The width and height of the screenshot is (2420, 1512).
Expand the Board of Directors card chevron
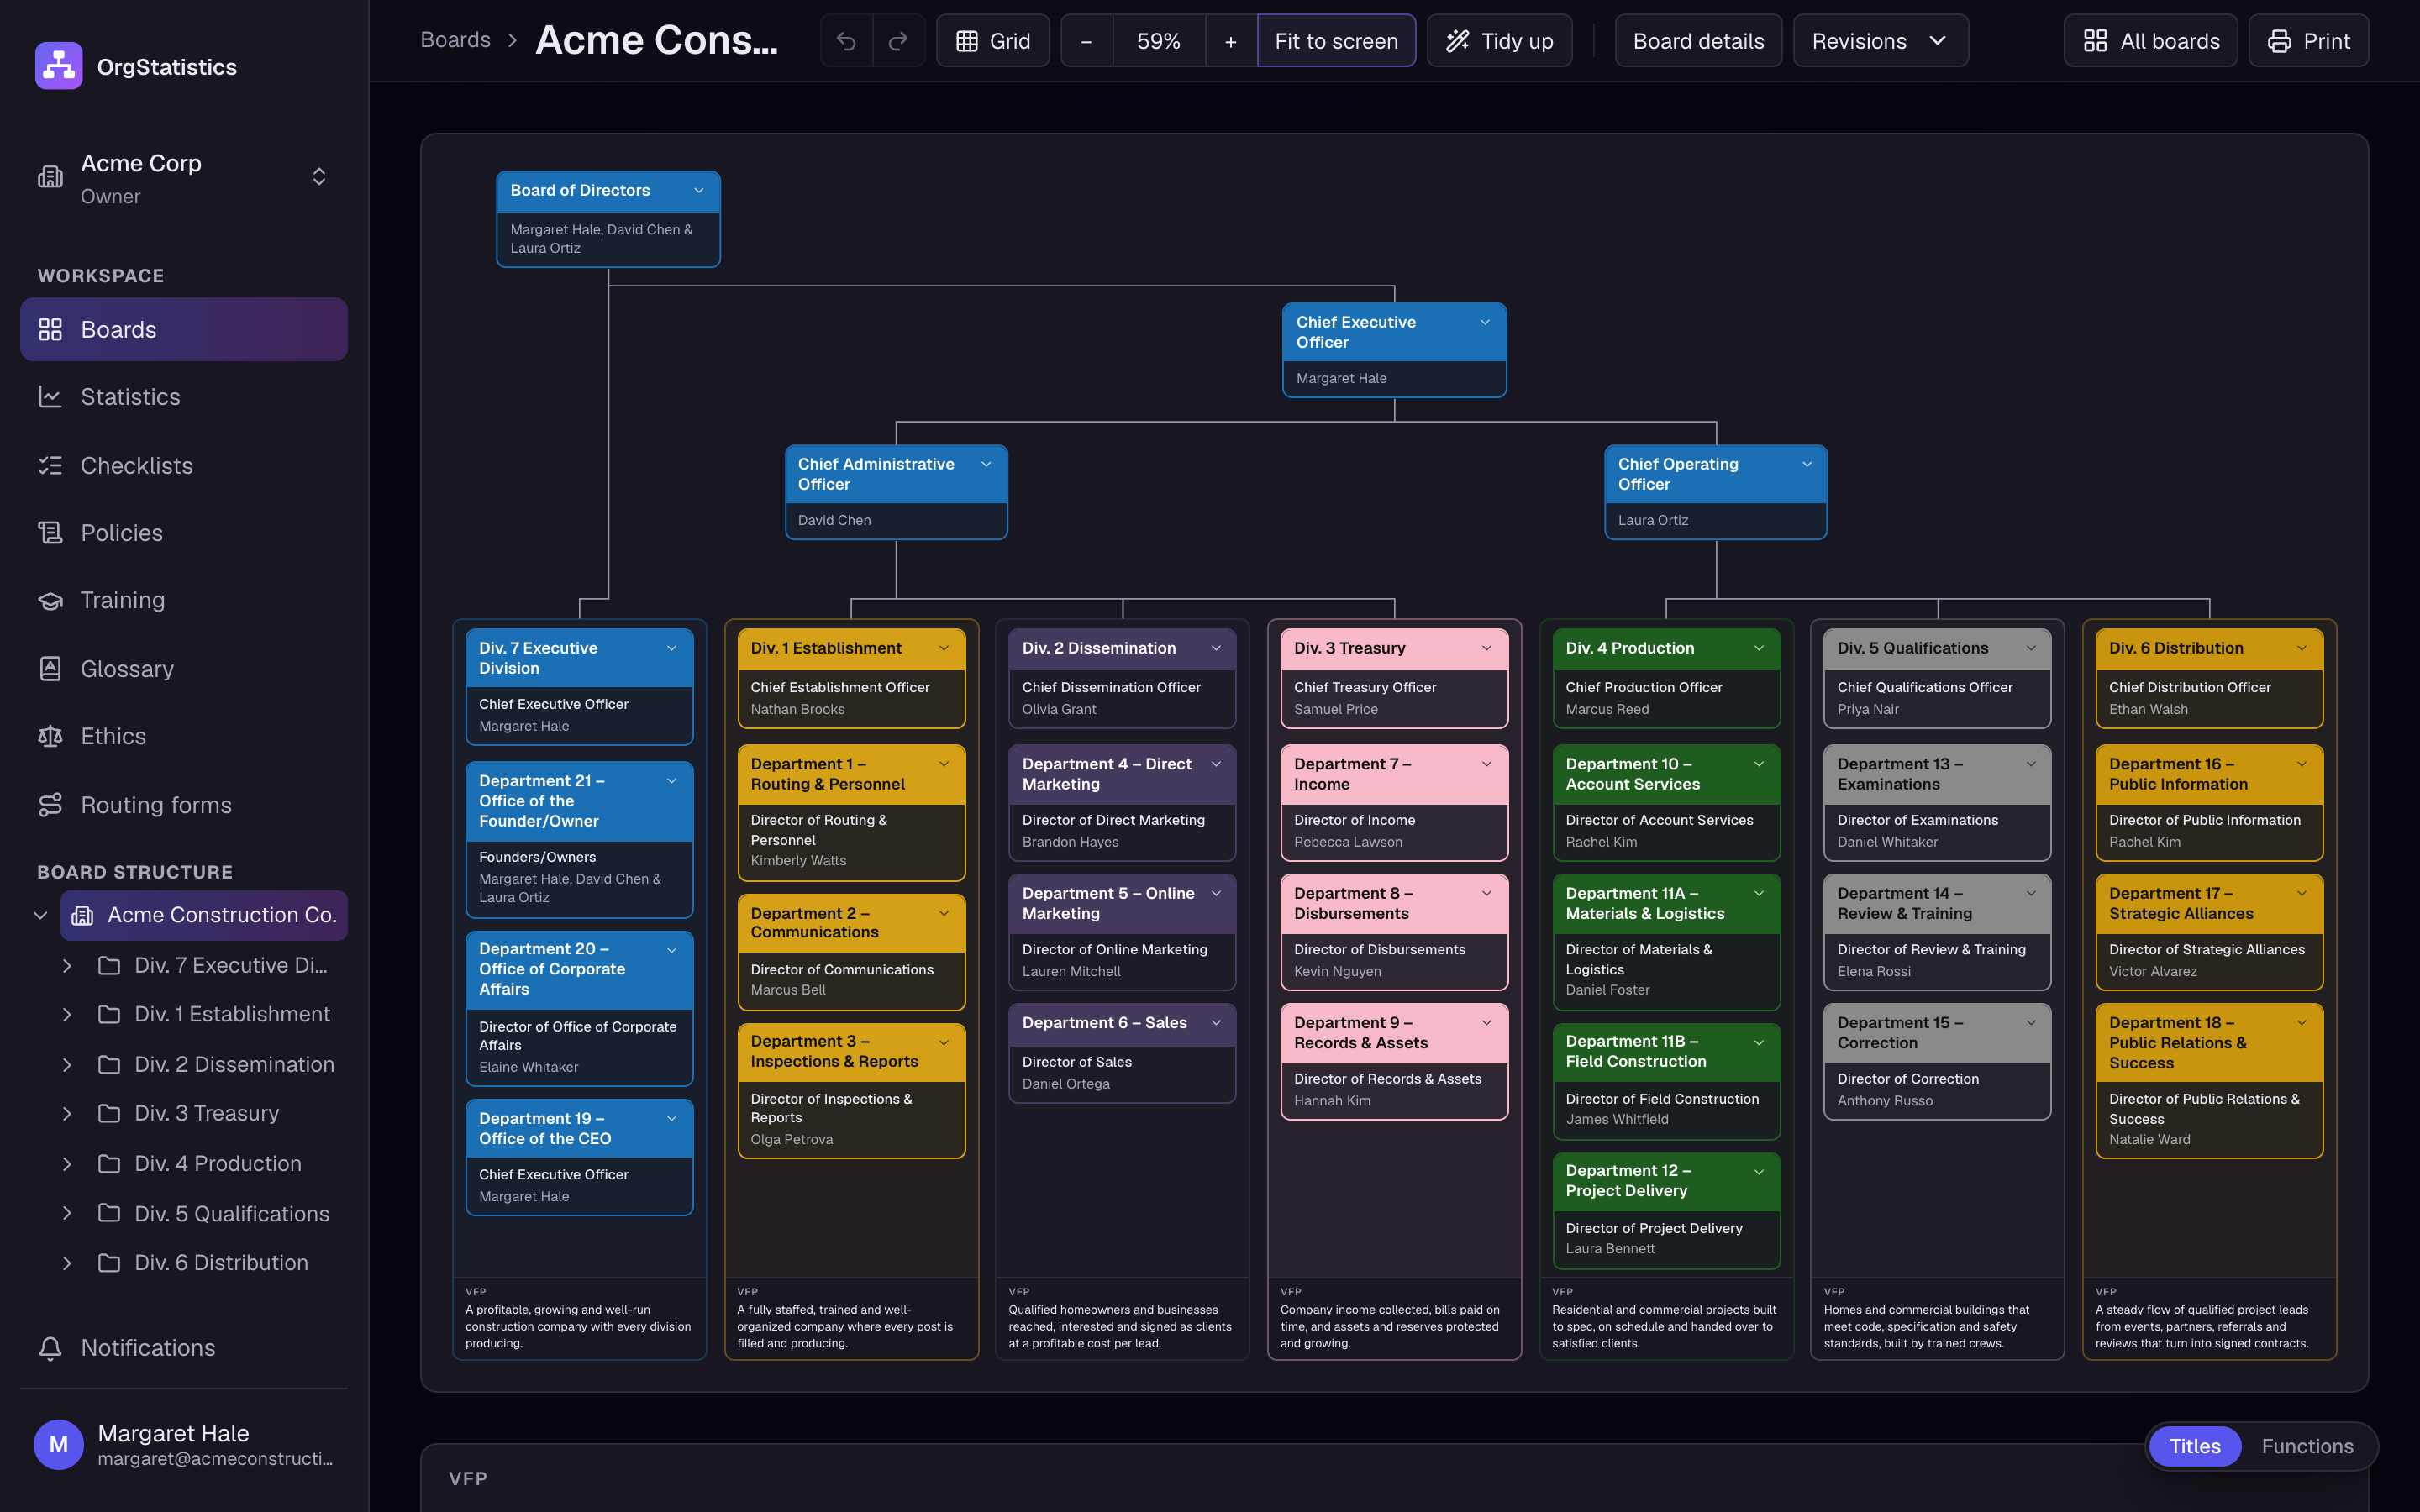click(699, 190)
